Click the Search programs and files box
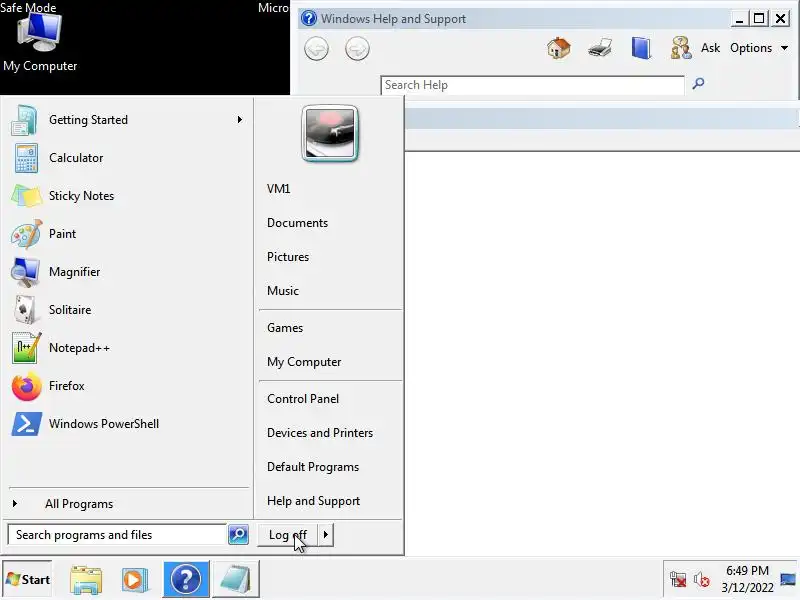The image size is (800, 600). pyautogui.click(x=117, y=535)
